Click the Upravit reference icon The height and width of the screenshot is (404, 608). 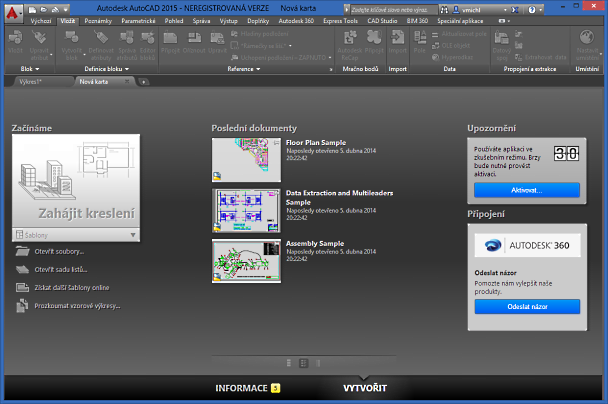click(x=217, y=38)
